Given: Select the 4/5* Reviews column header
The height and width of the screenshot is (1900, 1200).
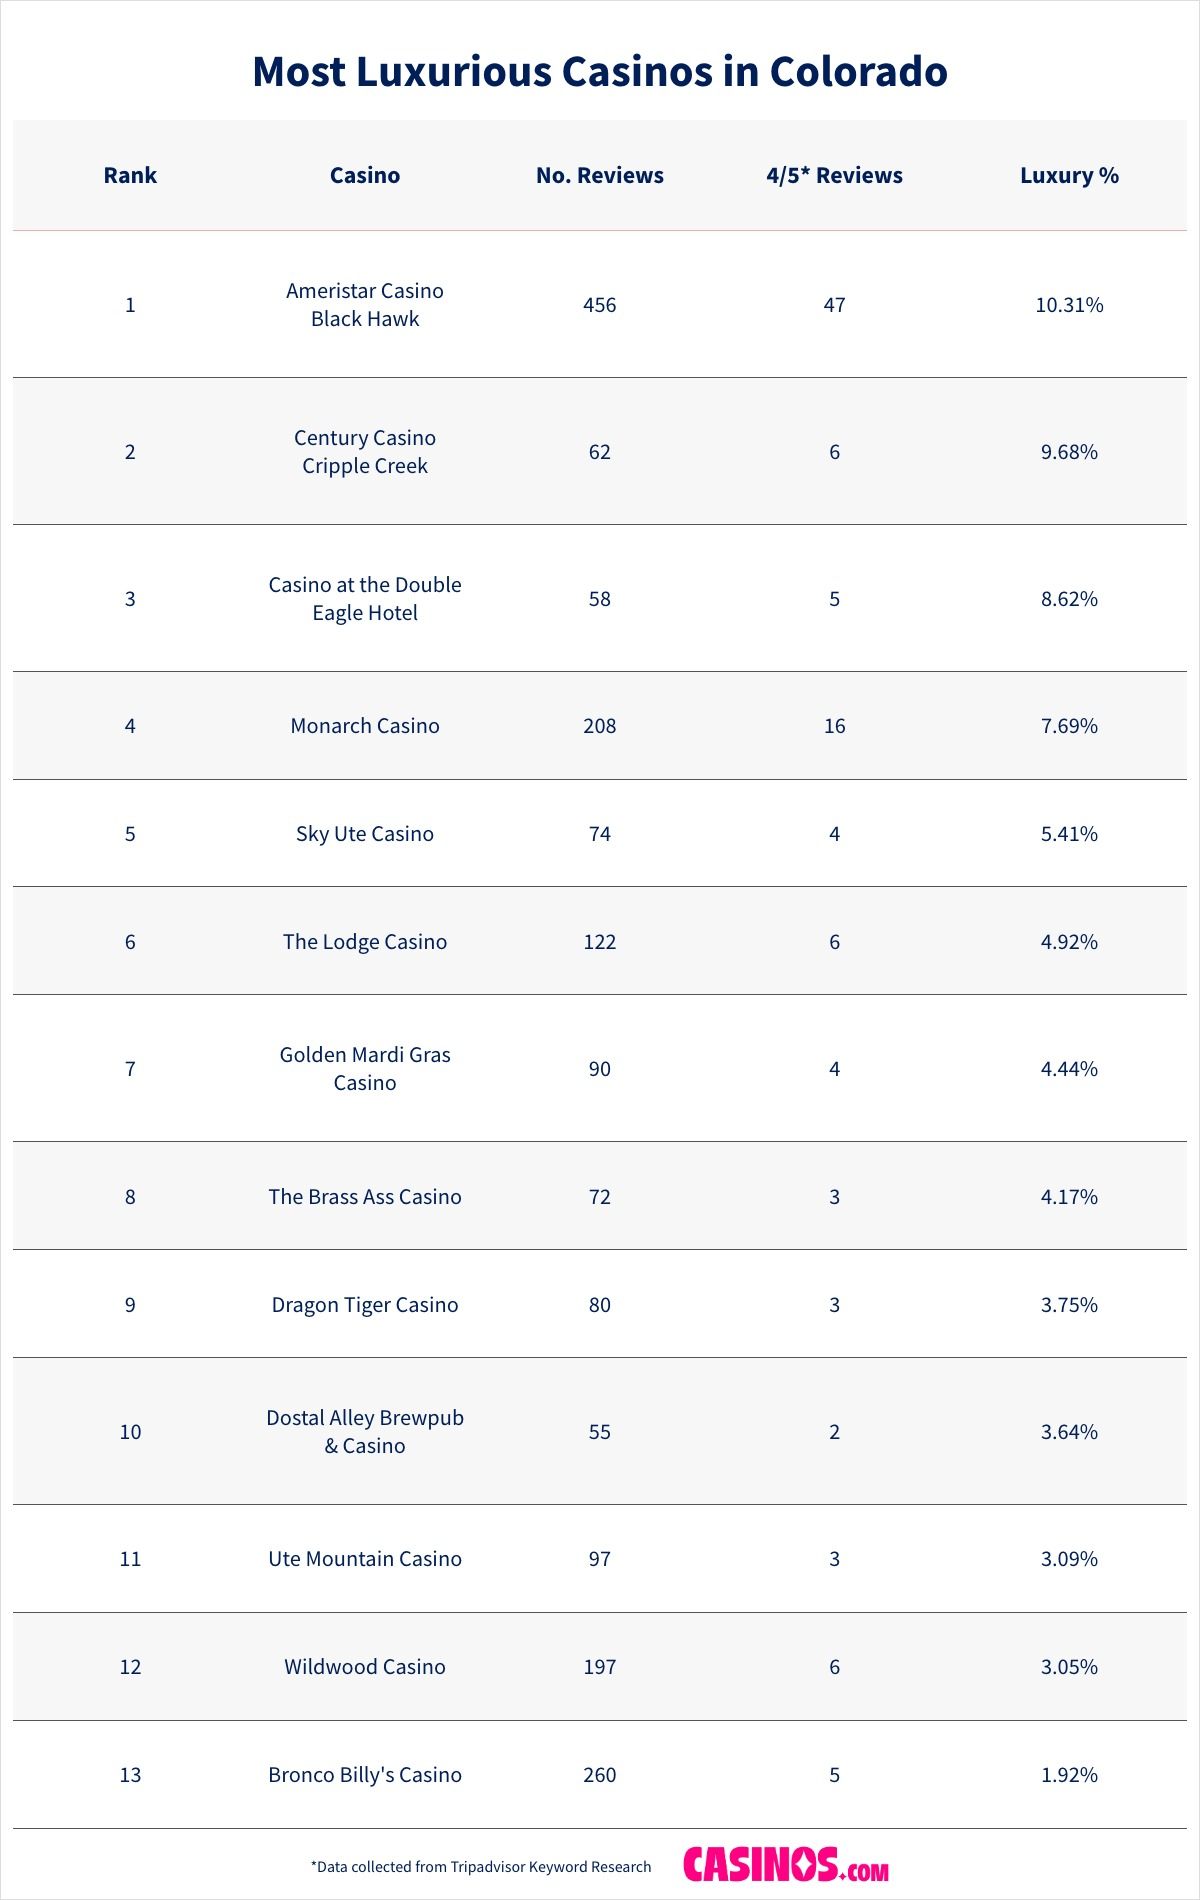Looking at the screenshot, I should (x=834, y=175).
